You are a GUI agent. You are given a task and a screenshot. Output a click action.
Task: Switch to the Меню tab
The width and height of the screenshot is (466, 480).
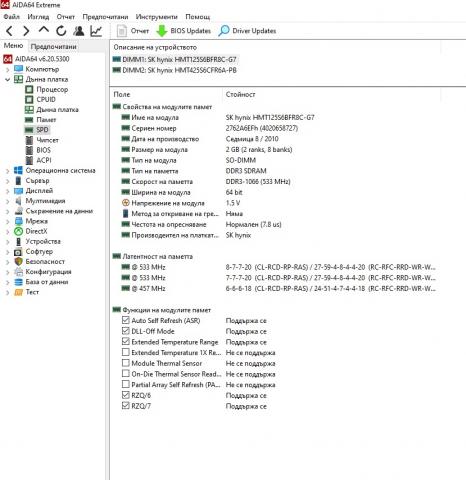14,46
